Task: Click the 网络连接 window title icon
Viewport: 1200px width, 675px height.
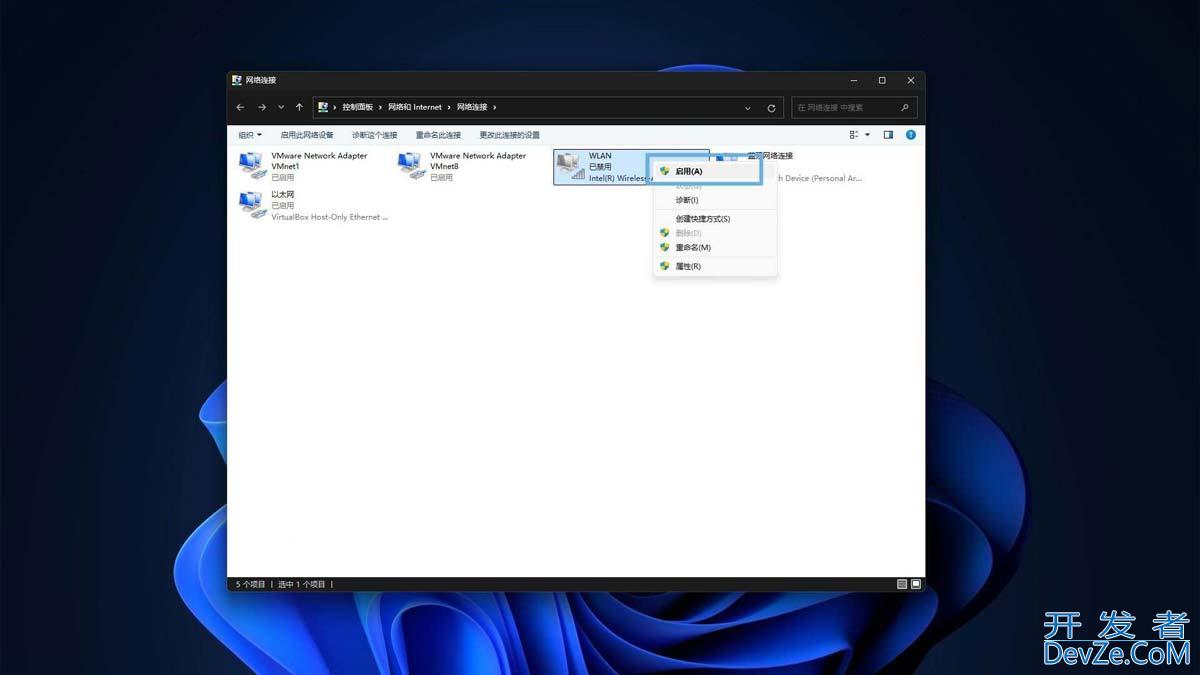Action: [x=237, y=80]
